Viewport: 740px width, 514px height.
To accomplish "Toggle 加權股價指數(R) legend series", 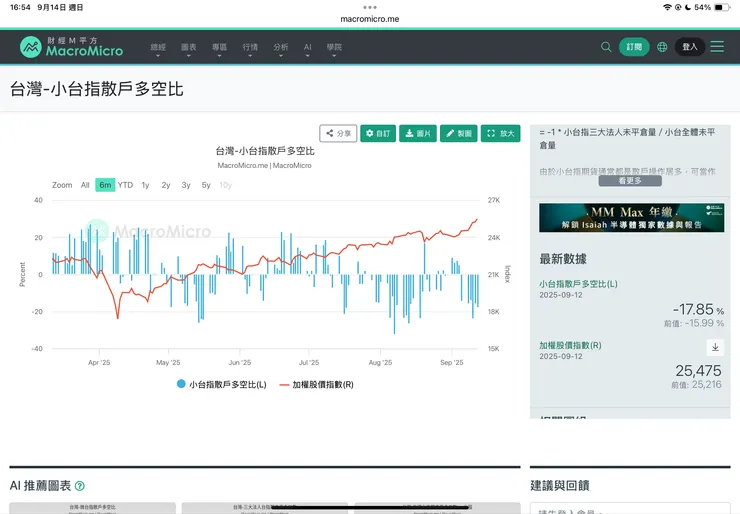I will click(x=316, y=384).
